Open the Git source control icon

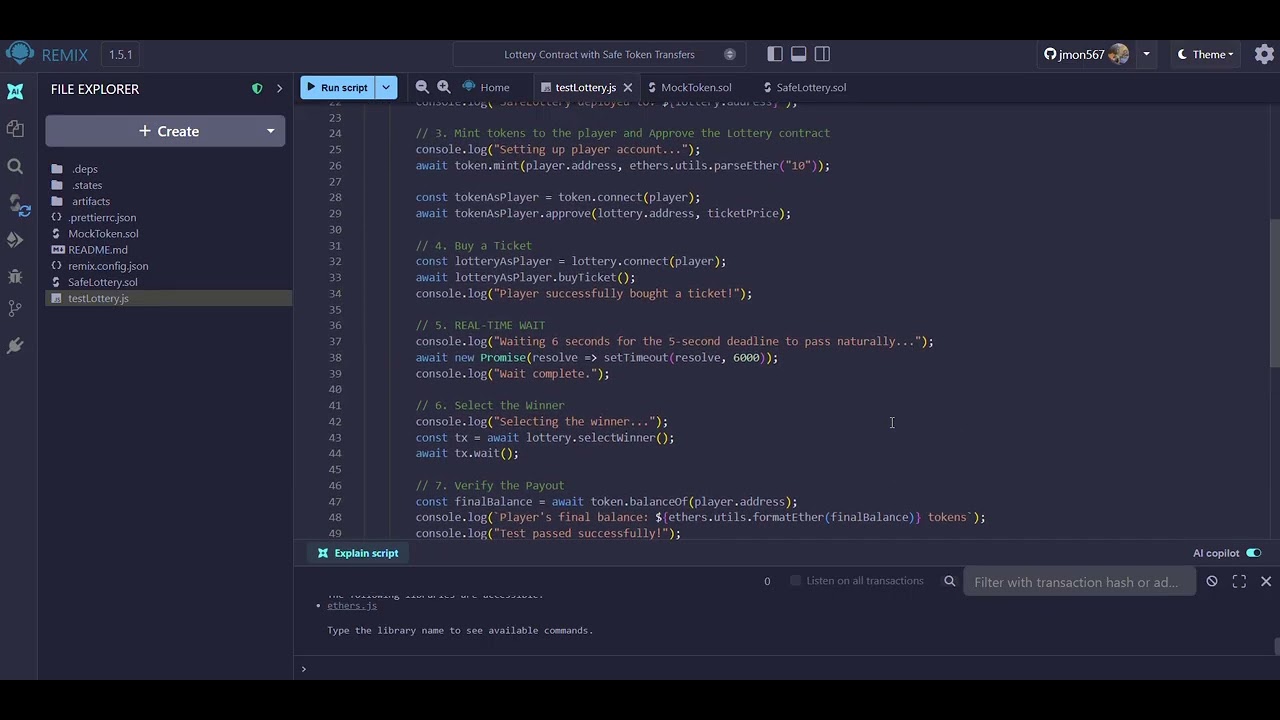click(x=15, y=309)
